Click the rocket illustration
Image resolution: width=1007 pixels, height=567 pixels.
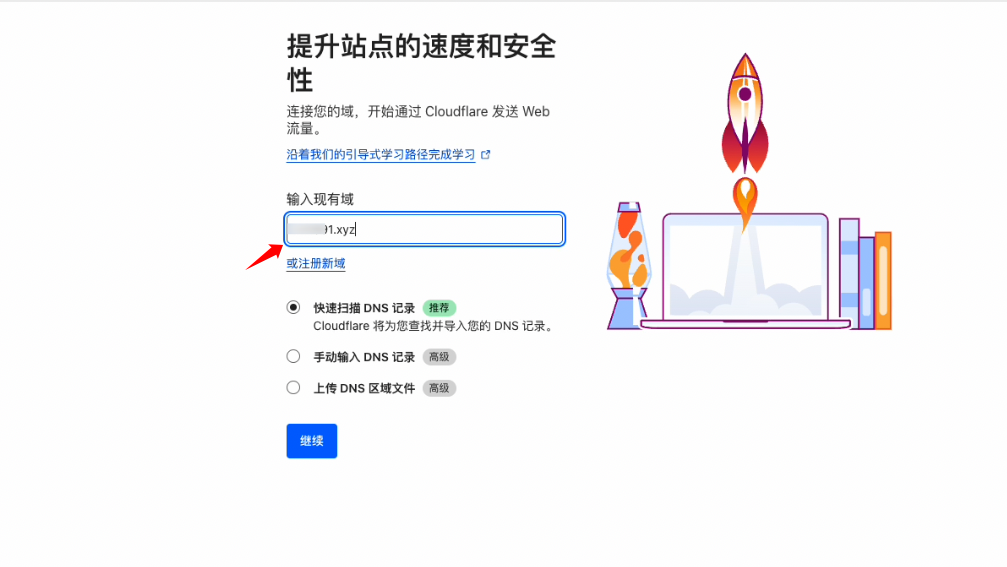(745, 140)
